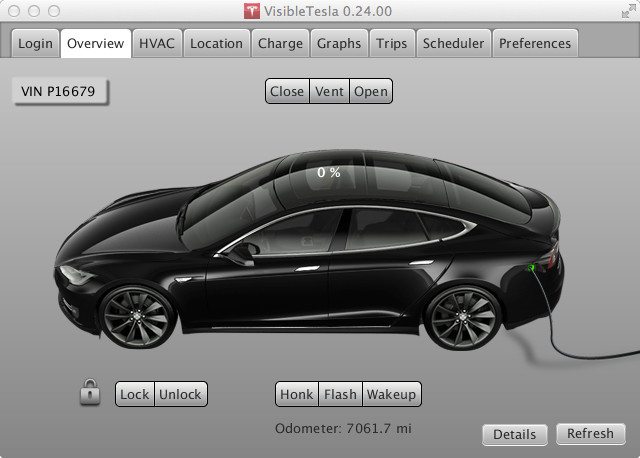Image resolution: width=640 pixels, height=458 pixels.
Task: Wake up the car with Wakeup
Action: (x=391, y=394)
